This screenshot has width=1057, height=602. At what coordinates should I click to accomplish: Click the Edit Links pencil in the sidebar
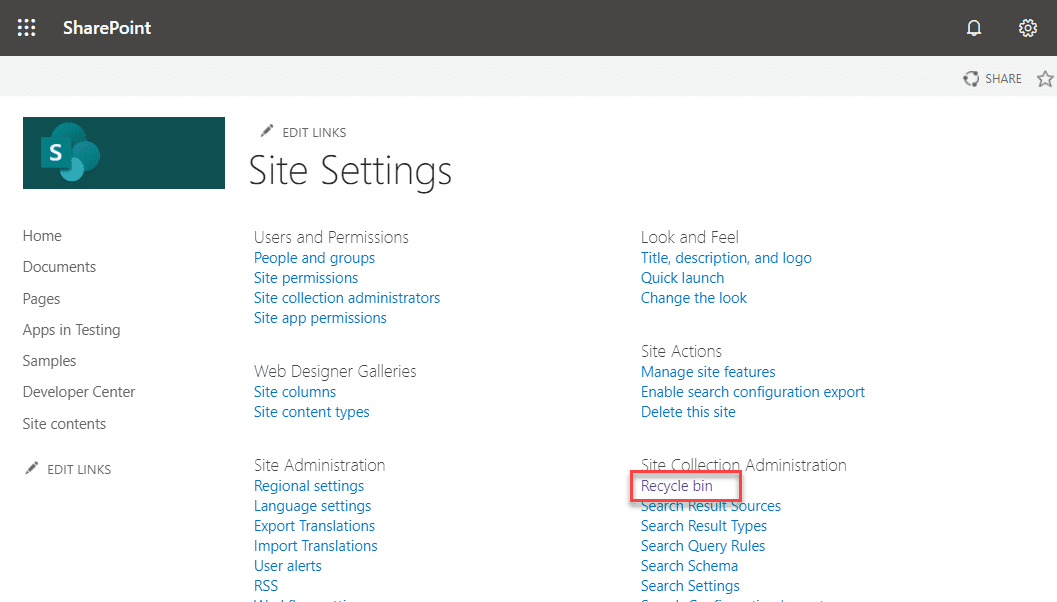coord(67,468)
